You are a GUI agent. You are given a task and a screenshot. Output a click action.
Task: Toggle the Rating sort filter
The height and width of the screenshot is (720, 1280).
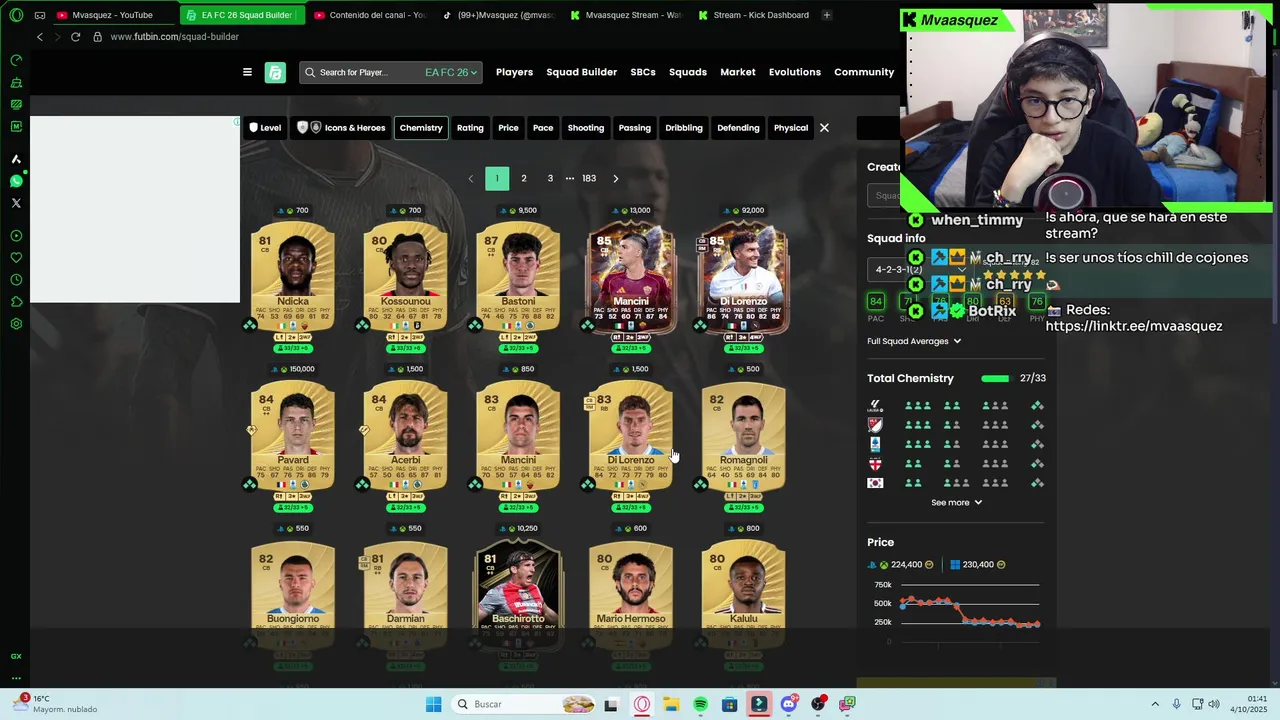pyautogui.click(x=470, y=128)
